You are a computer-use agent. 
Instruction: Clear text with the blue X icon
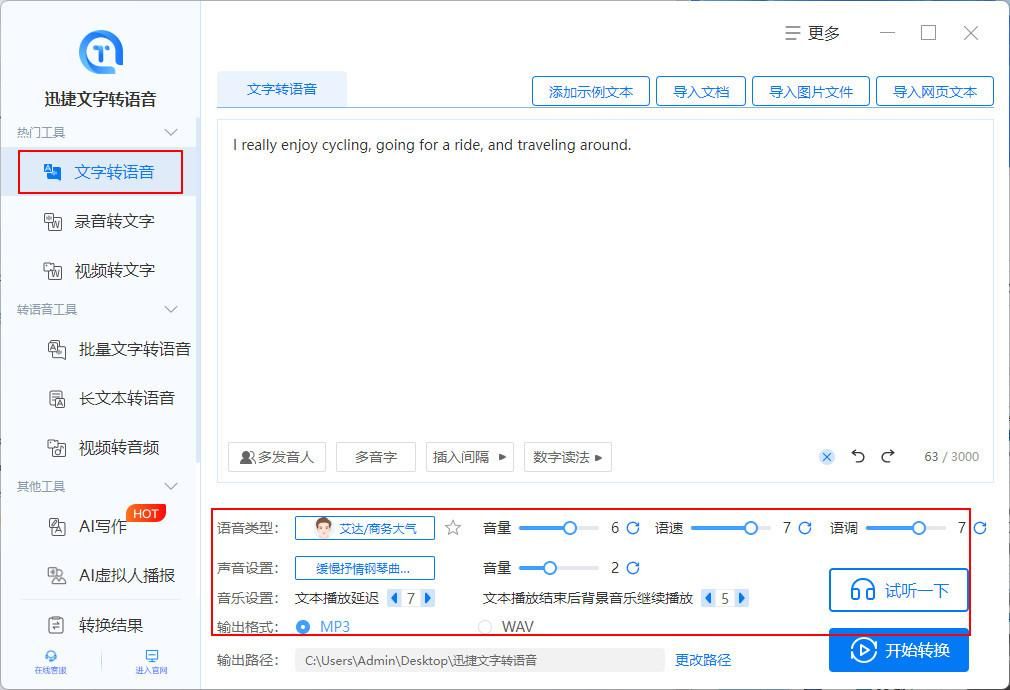click(827, 457)
